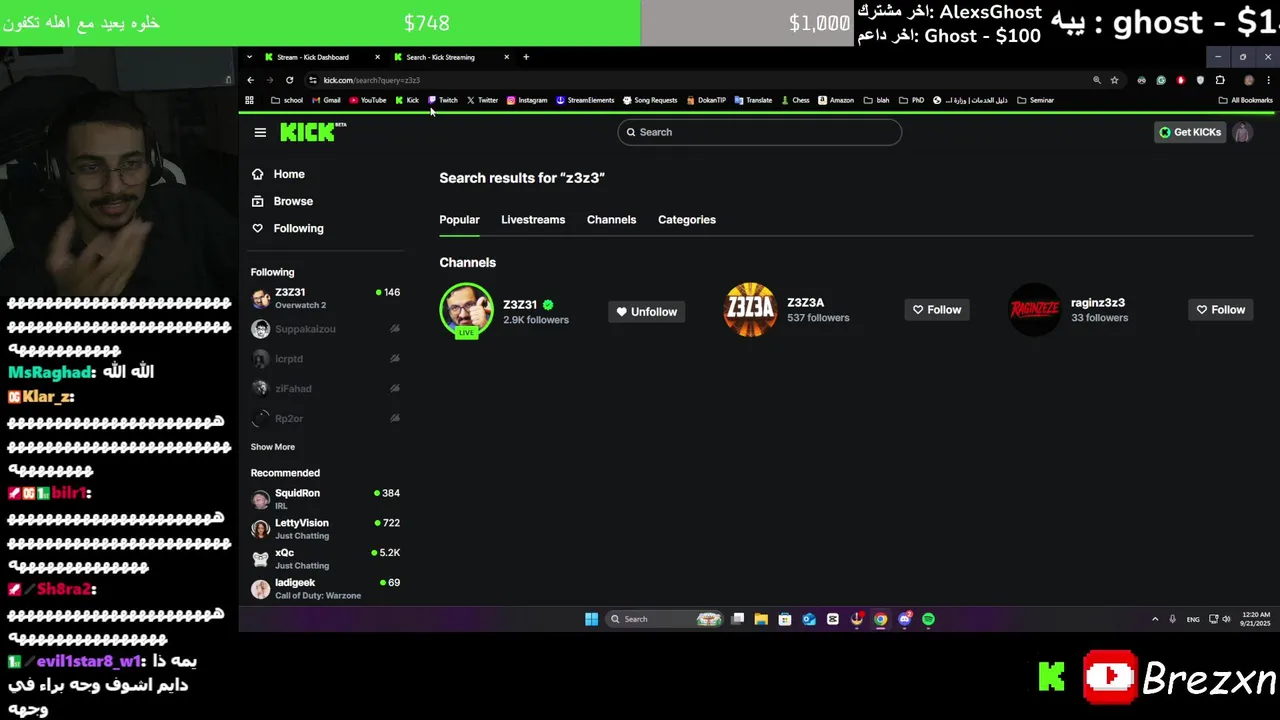
Task: Open the Chrome apps grid in the bookmarks bar
Action: click(x=249, y=100)
